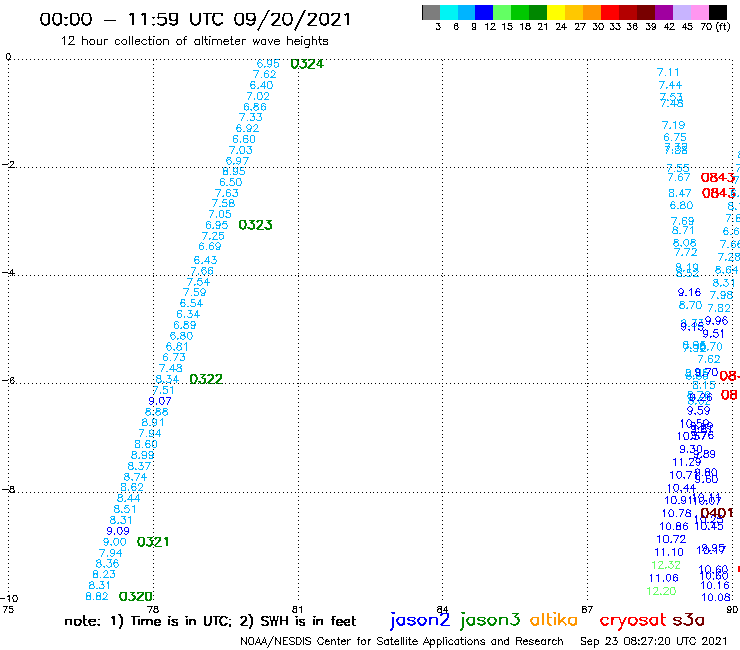Click the blue wave height 9.07
This screenshot has height=650, width=740.
160,401
